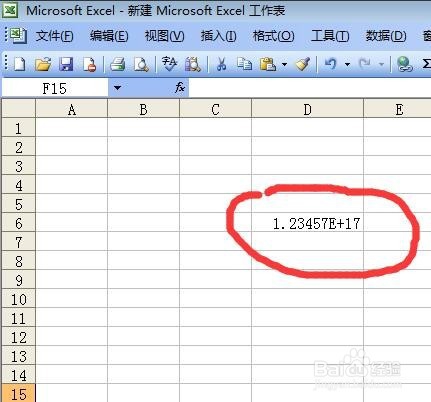Paste with the clipboard icon
Viewport: 431px width, 402px height.
point(268,63)
